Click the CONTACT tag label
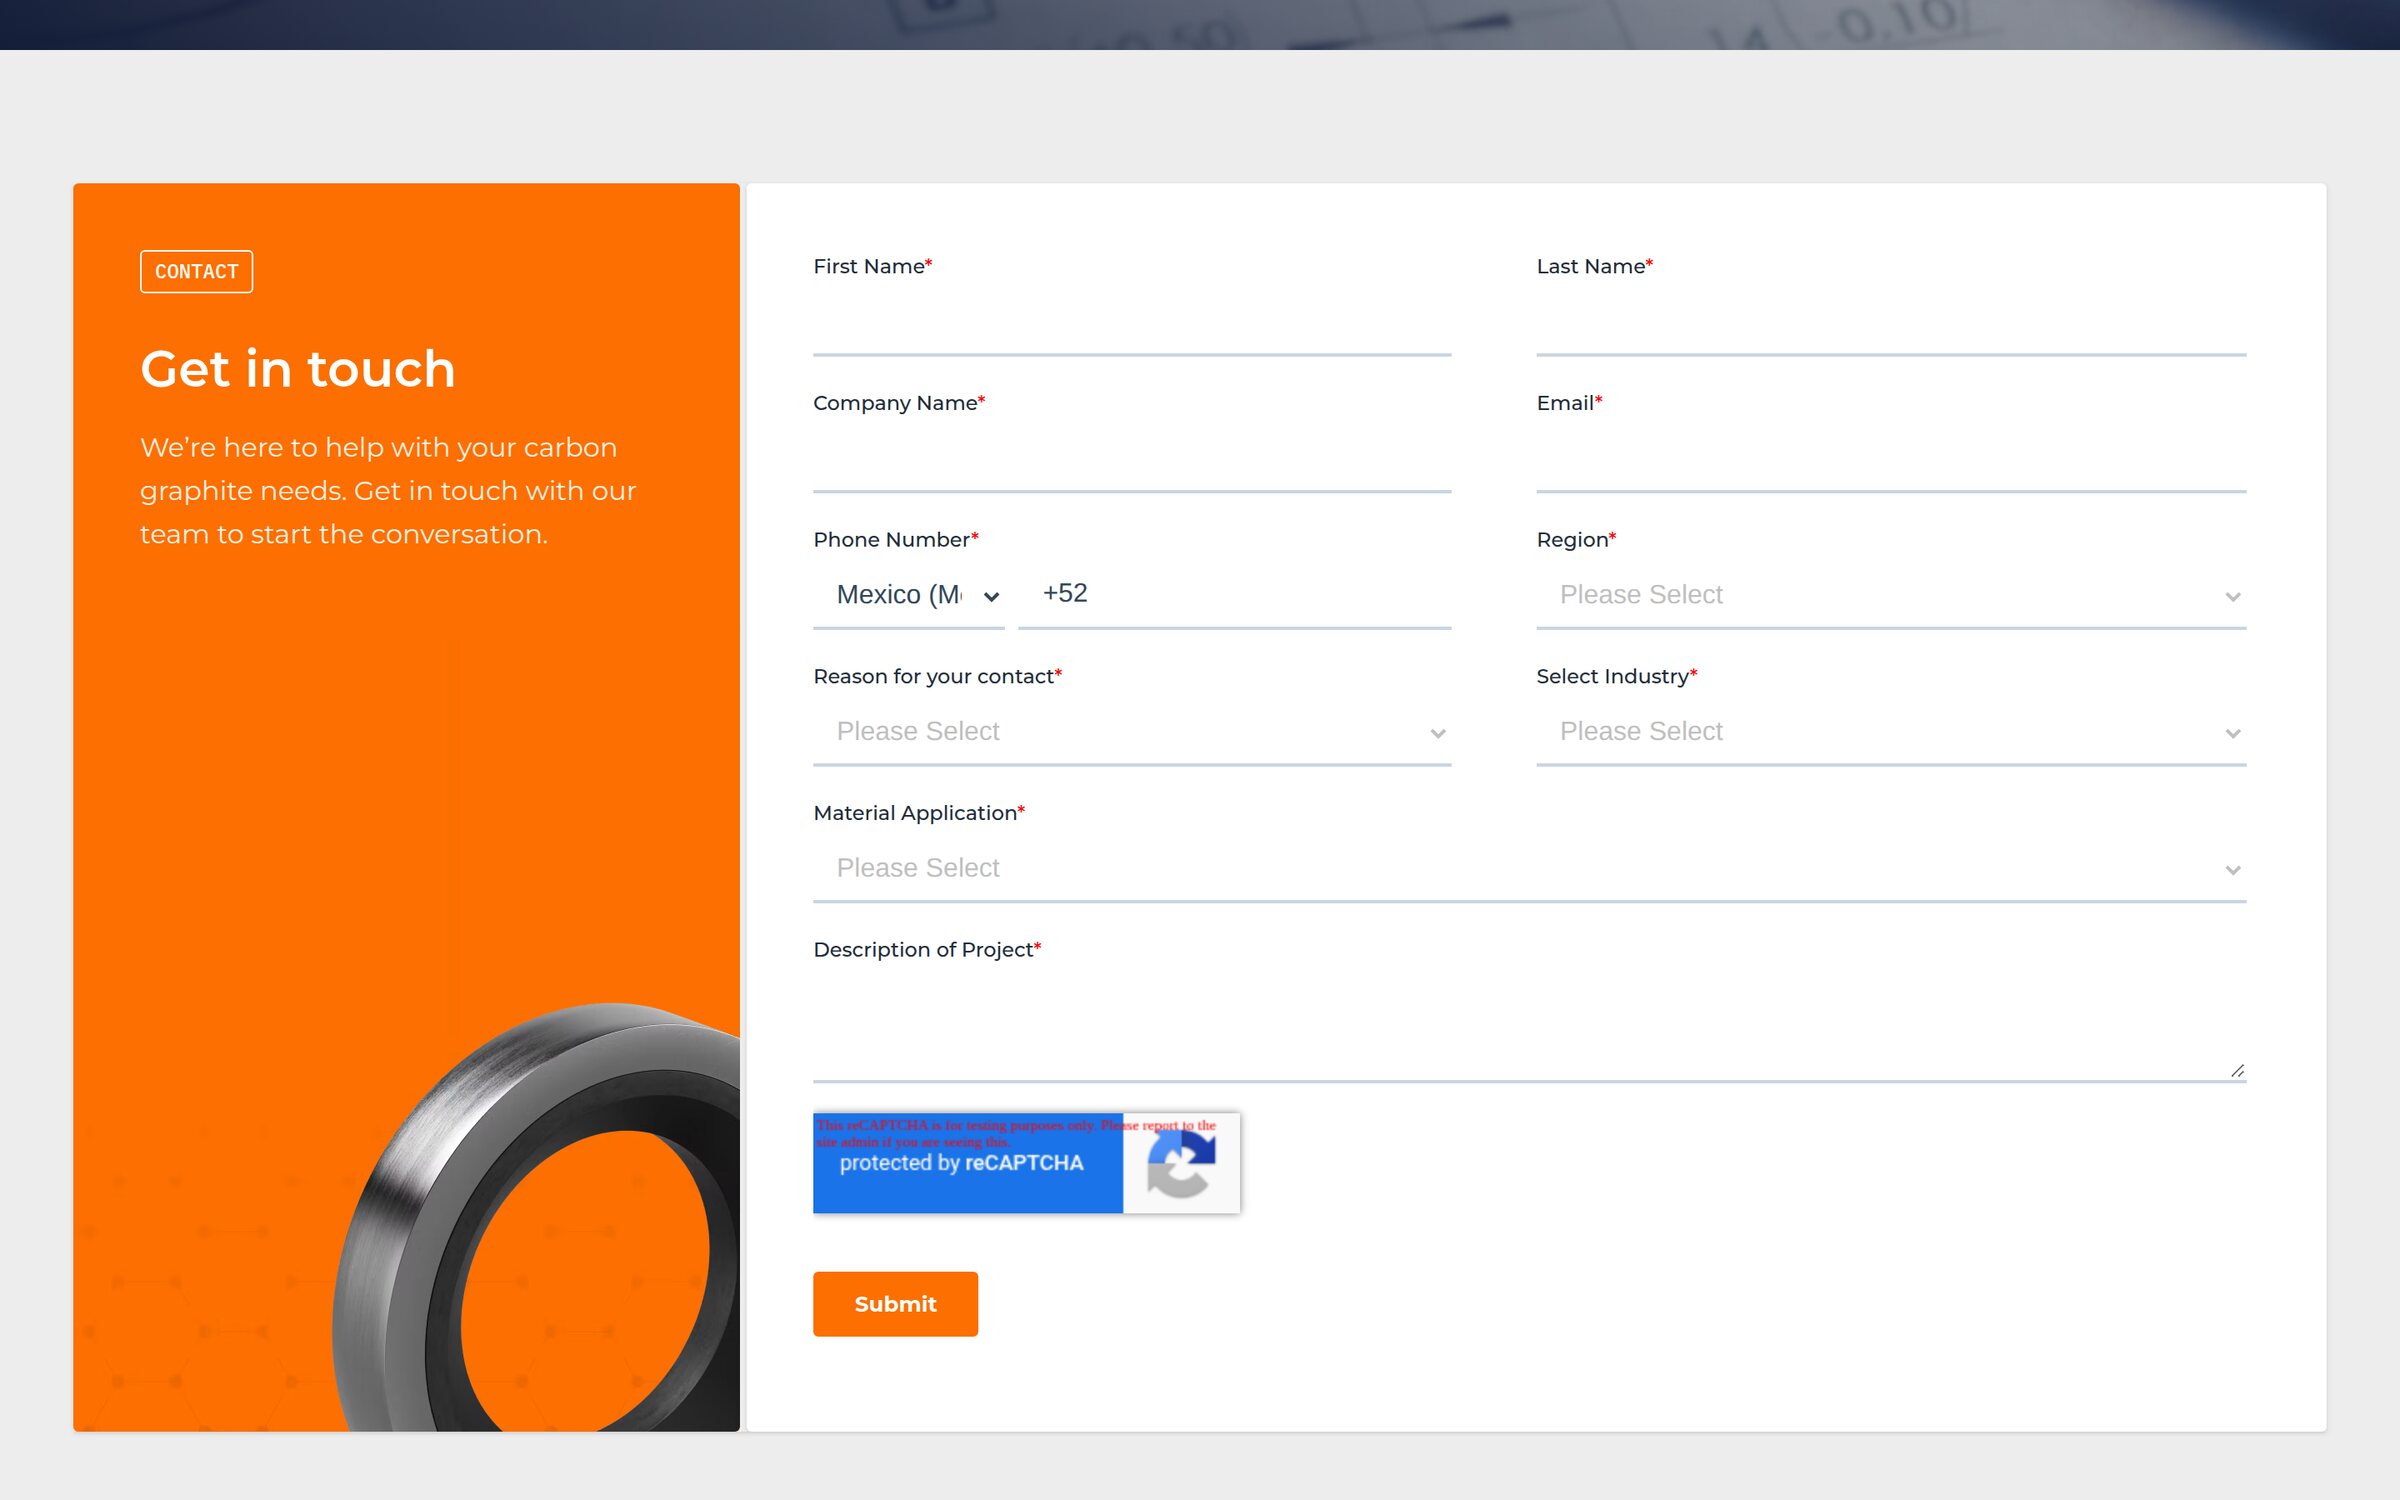The image size is (2400, 1500). [x=196, y=272]
